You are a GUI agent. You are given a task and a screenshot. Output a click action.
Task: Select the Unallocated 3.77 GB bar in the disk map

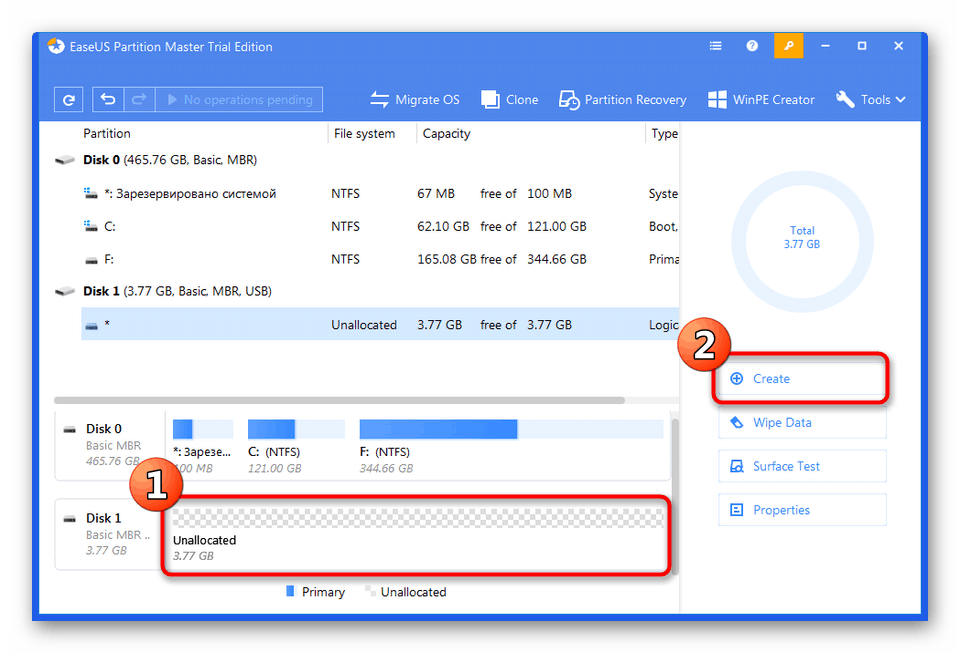point(418,534)
